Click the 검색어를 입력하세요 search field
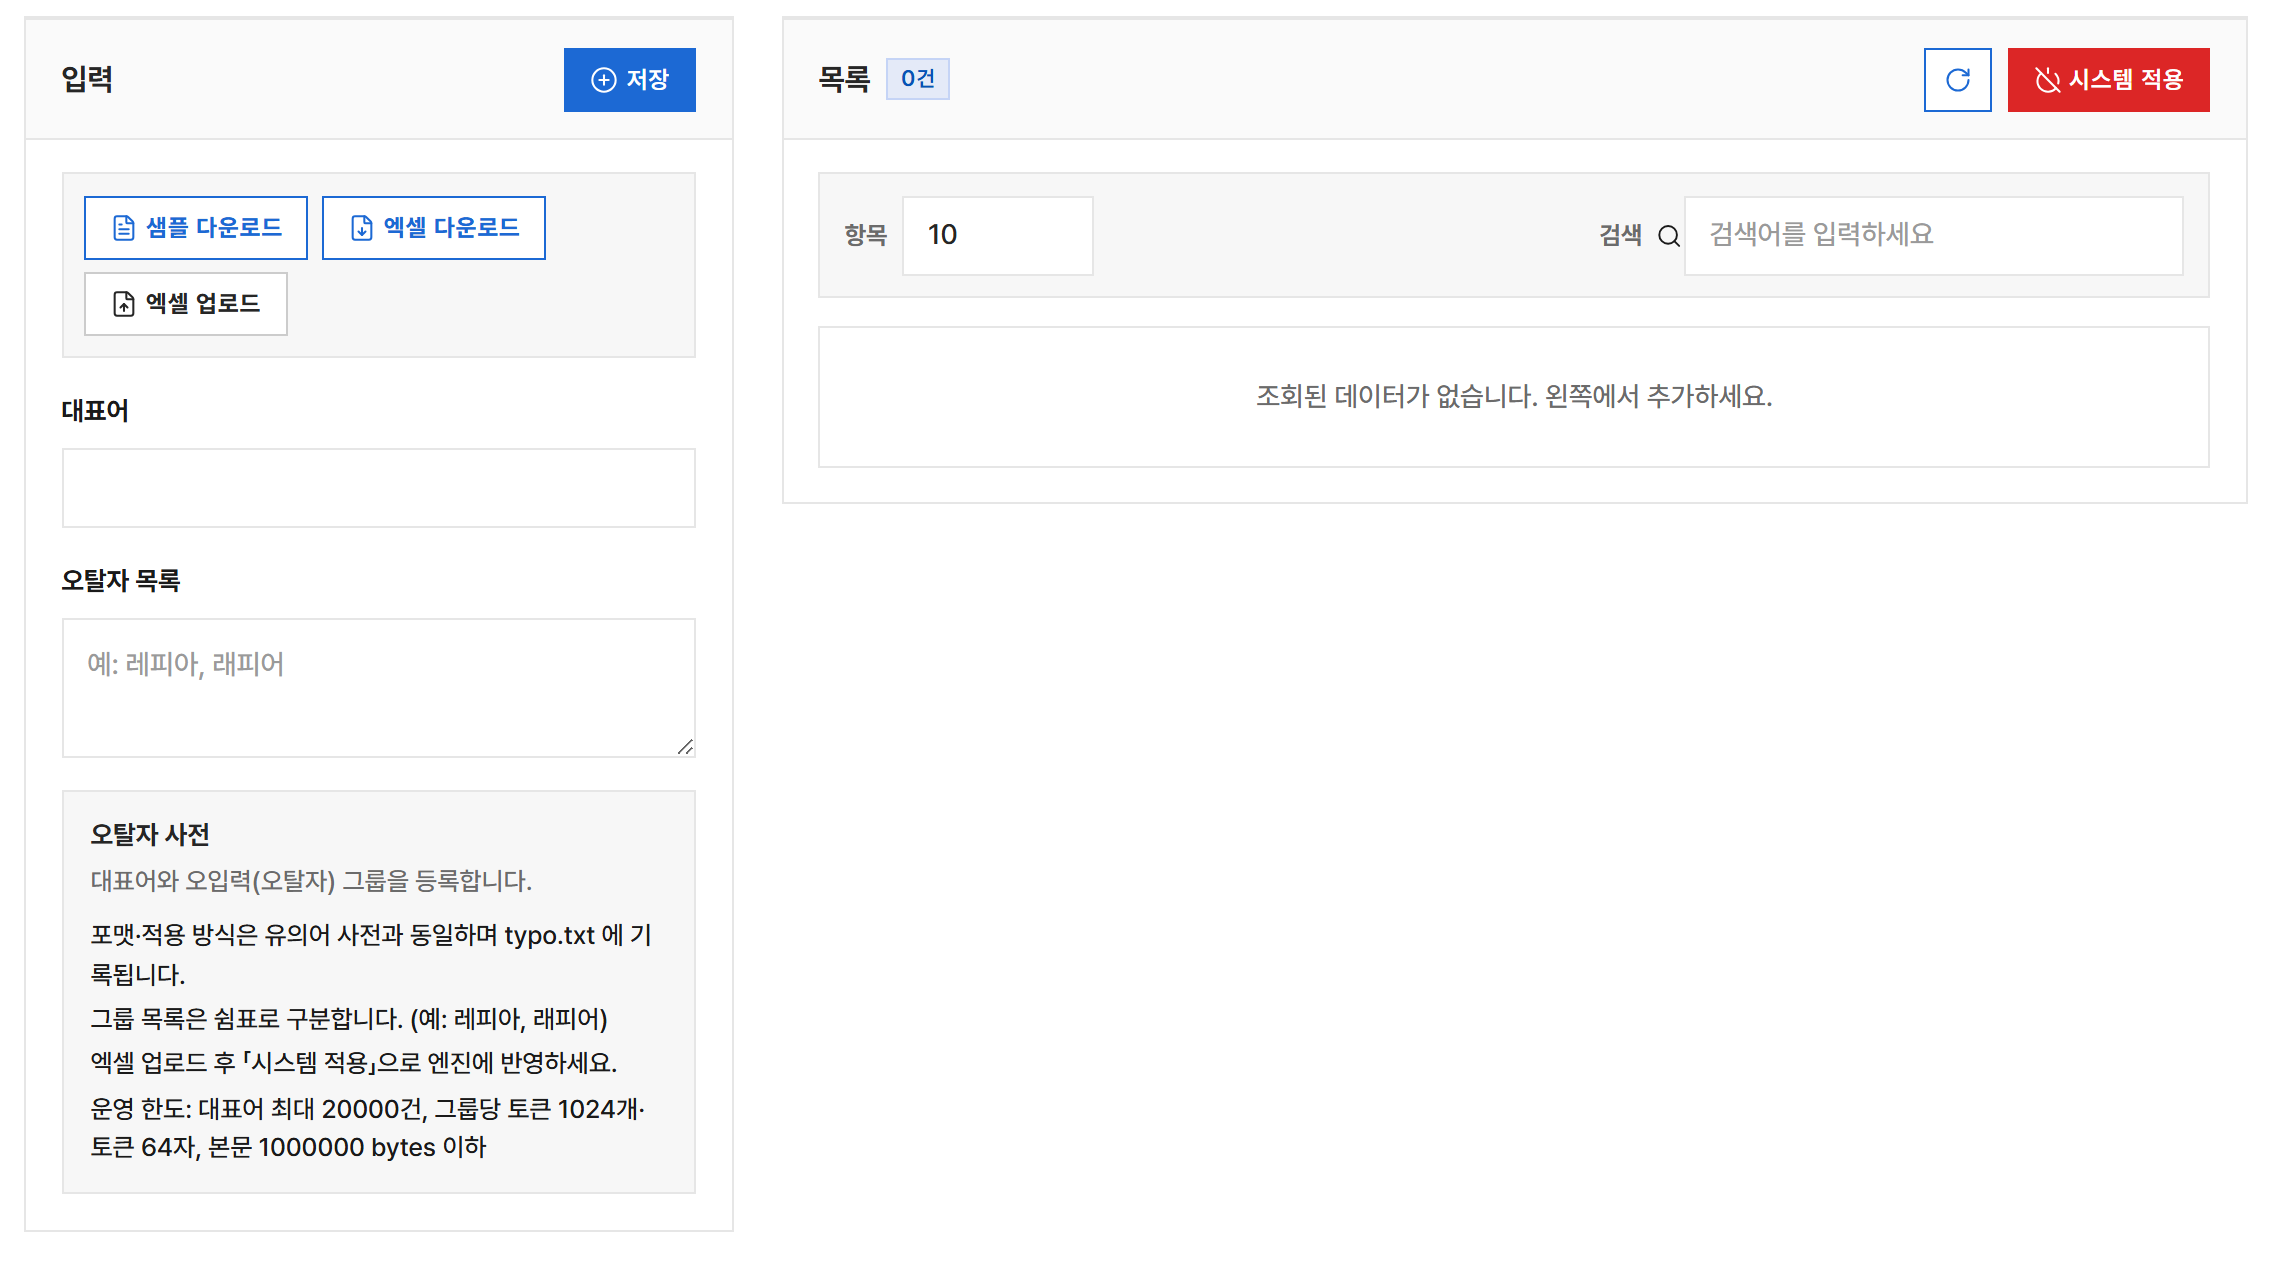The image size is (2272, 1288). click(x=1934, y=235)
